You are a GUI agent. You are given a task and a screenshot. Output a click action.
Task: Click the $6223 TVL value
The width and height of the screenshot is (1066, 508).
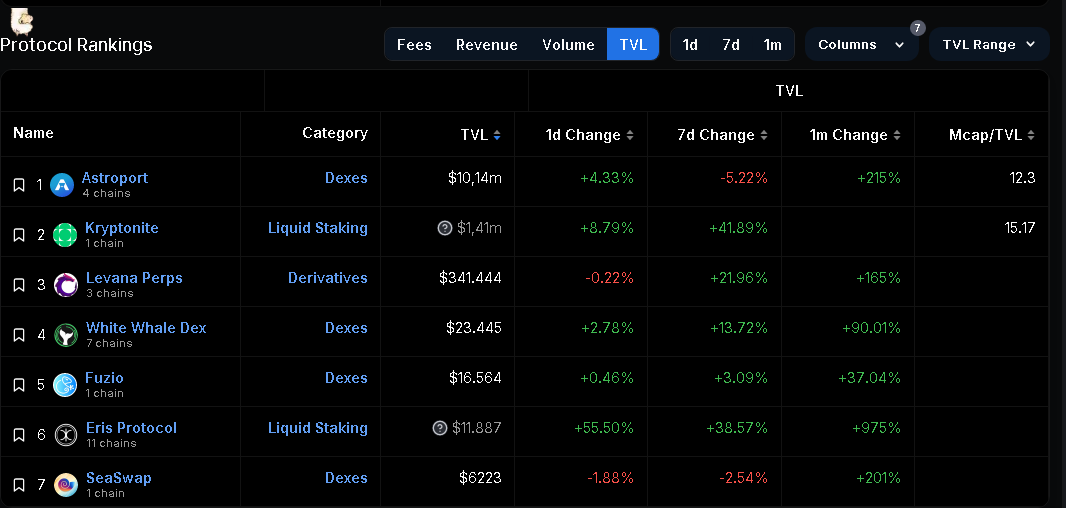480,477
